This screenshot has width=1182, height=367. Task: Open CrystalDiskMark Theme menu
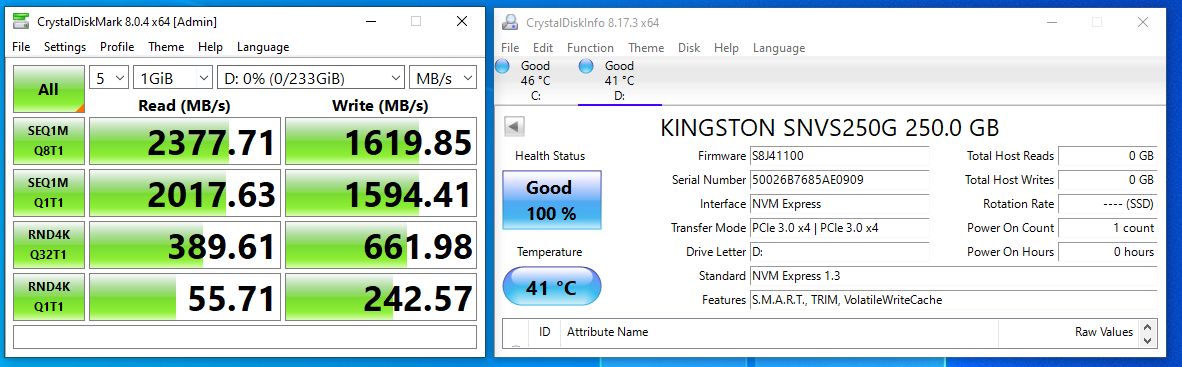(166, 47)
